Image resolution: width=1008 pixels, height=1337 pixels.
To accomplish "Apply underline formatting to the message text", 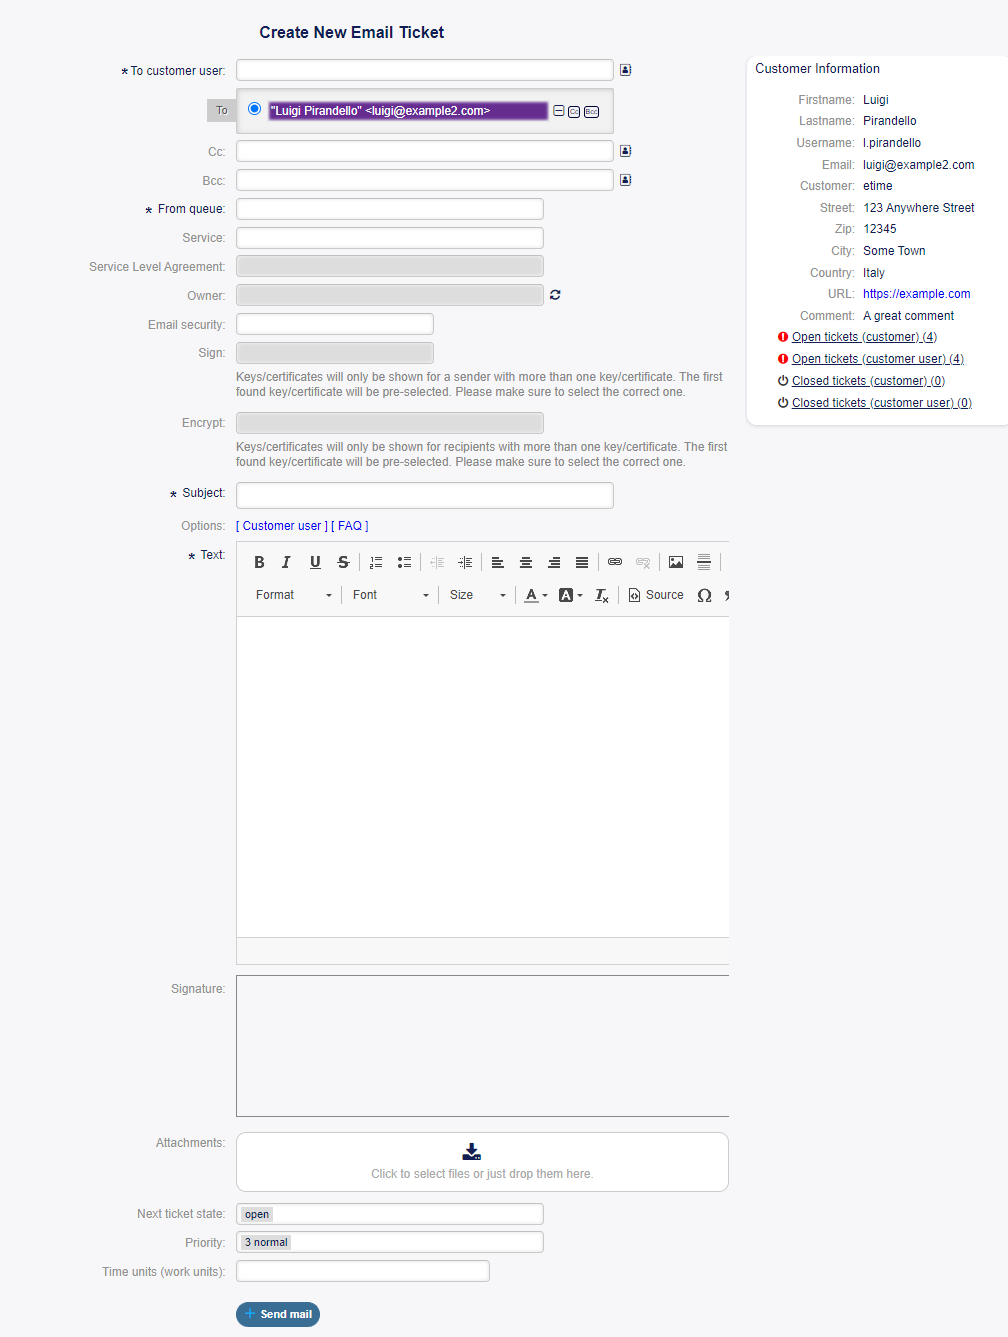I will click(315, 562).
